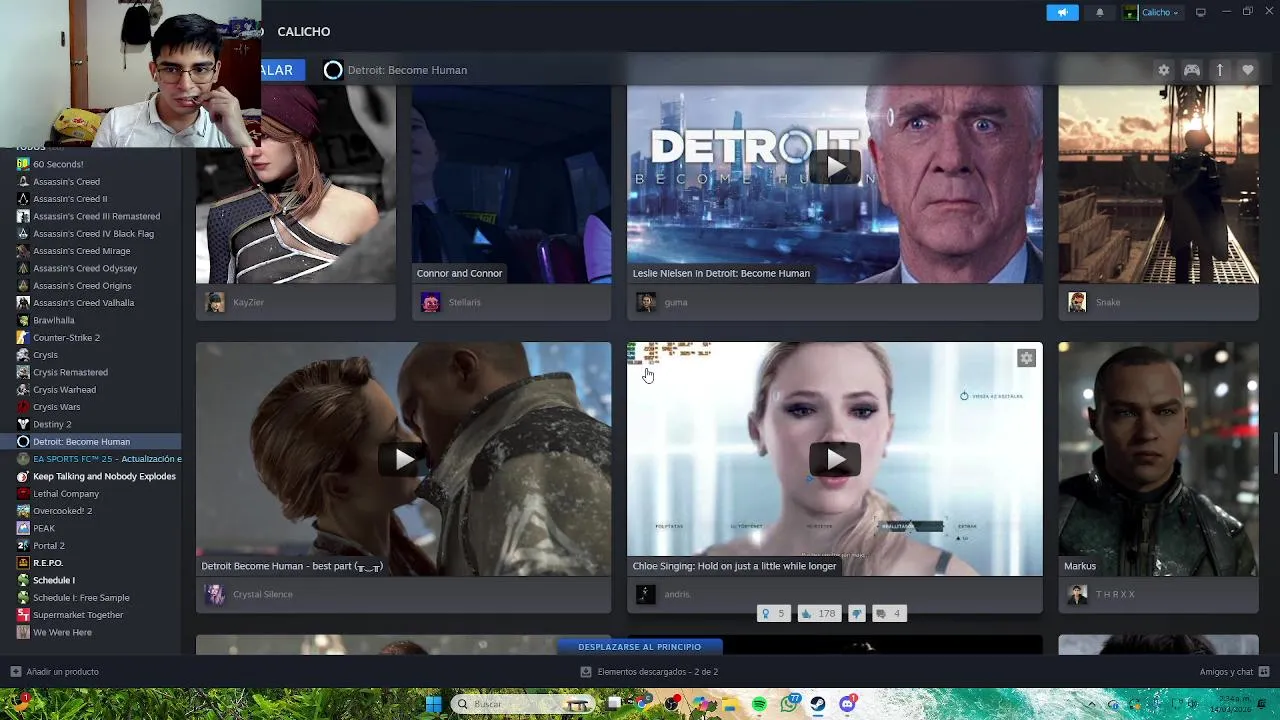
Task: Open controller settings gamepad icon
Action: tap(1192, 70)
